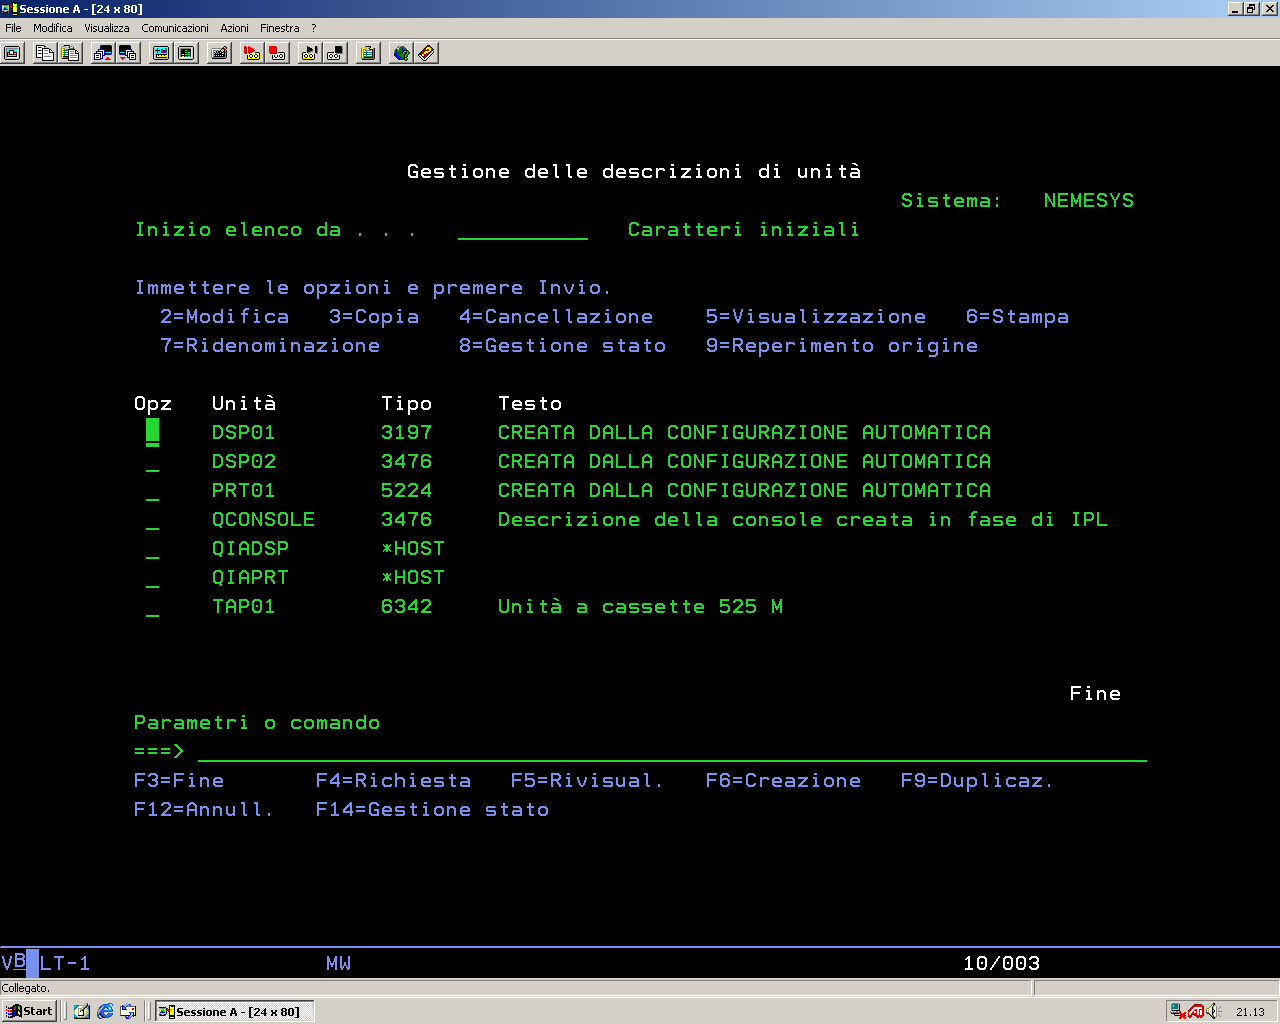
Task: Click the volume speaker tray icon
Action: [1213, 1011]
